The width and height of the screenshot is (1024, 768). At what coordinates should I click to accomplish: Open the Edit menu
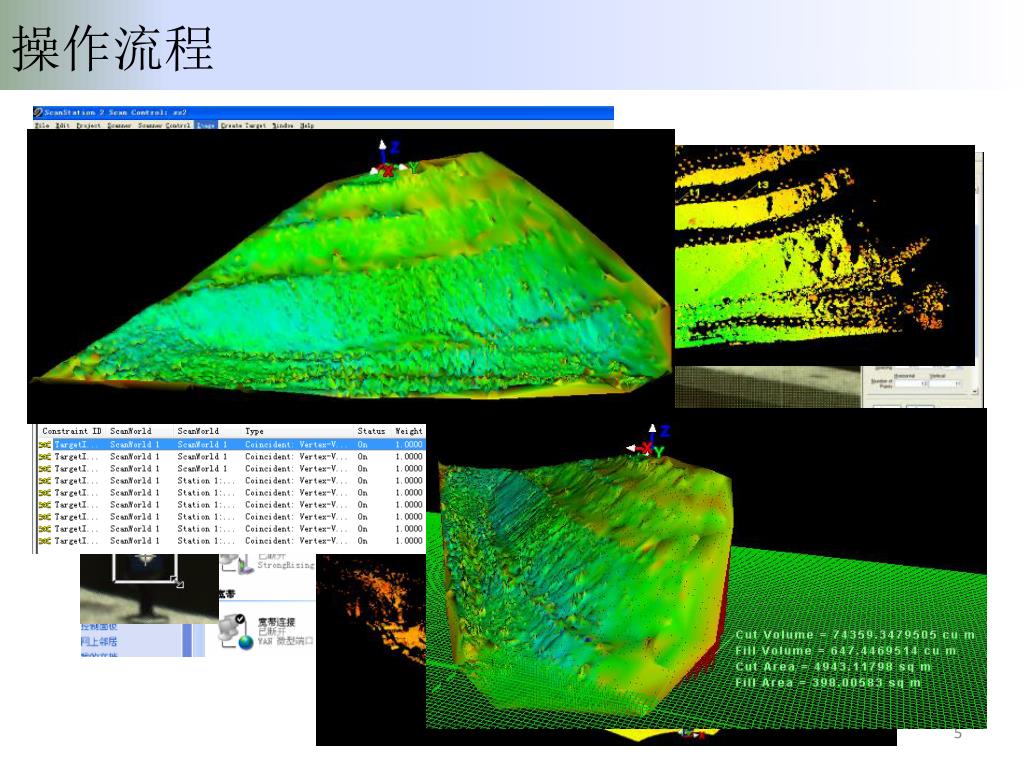click(x=62, y=125)
